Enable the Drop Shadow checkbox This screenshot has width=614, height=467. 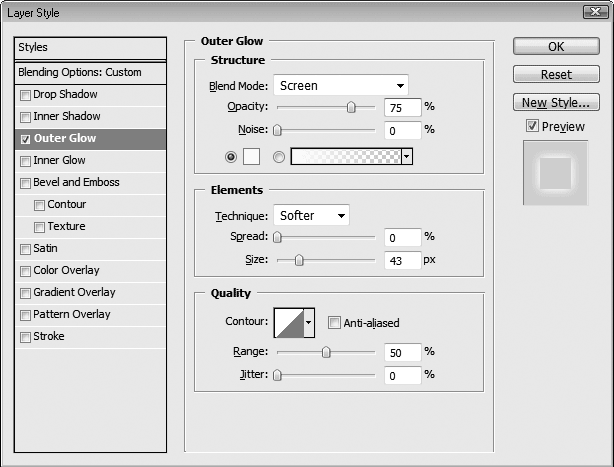coord(25,95)
